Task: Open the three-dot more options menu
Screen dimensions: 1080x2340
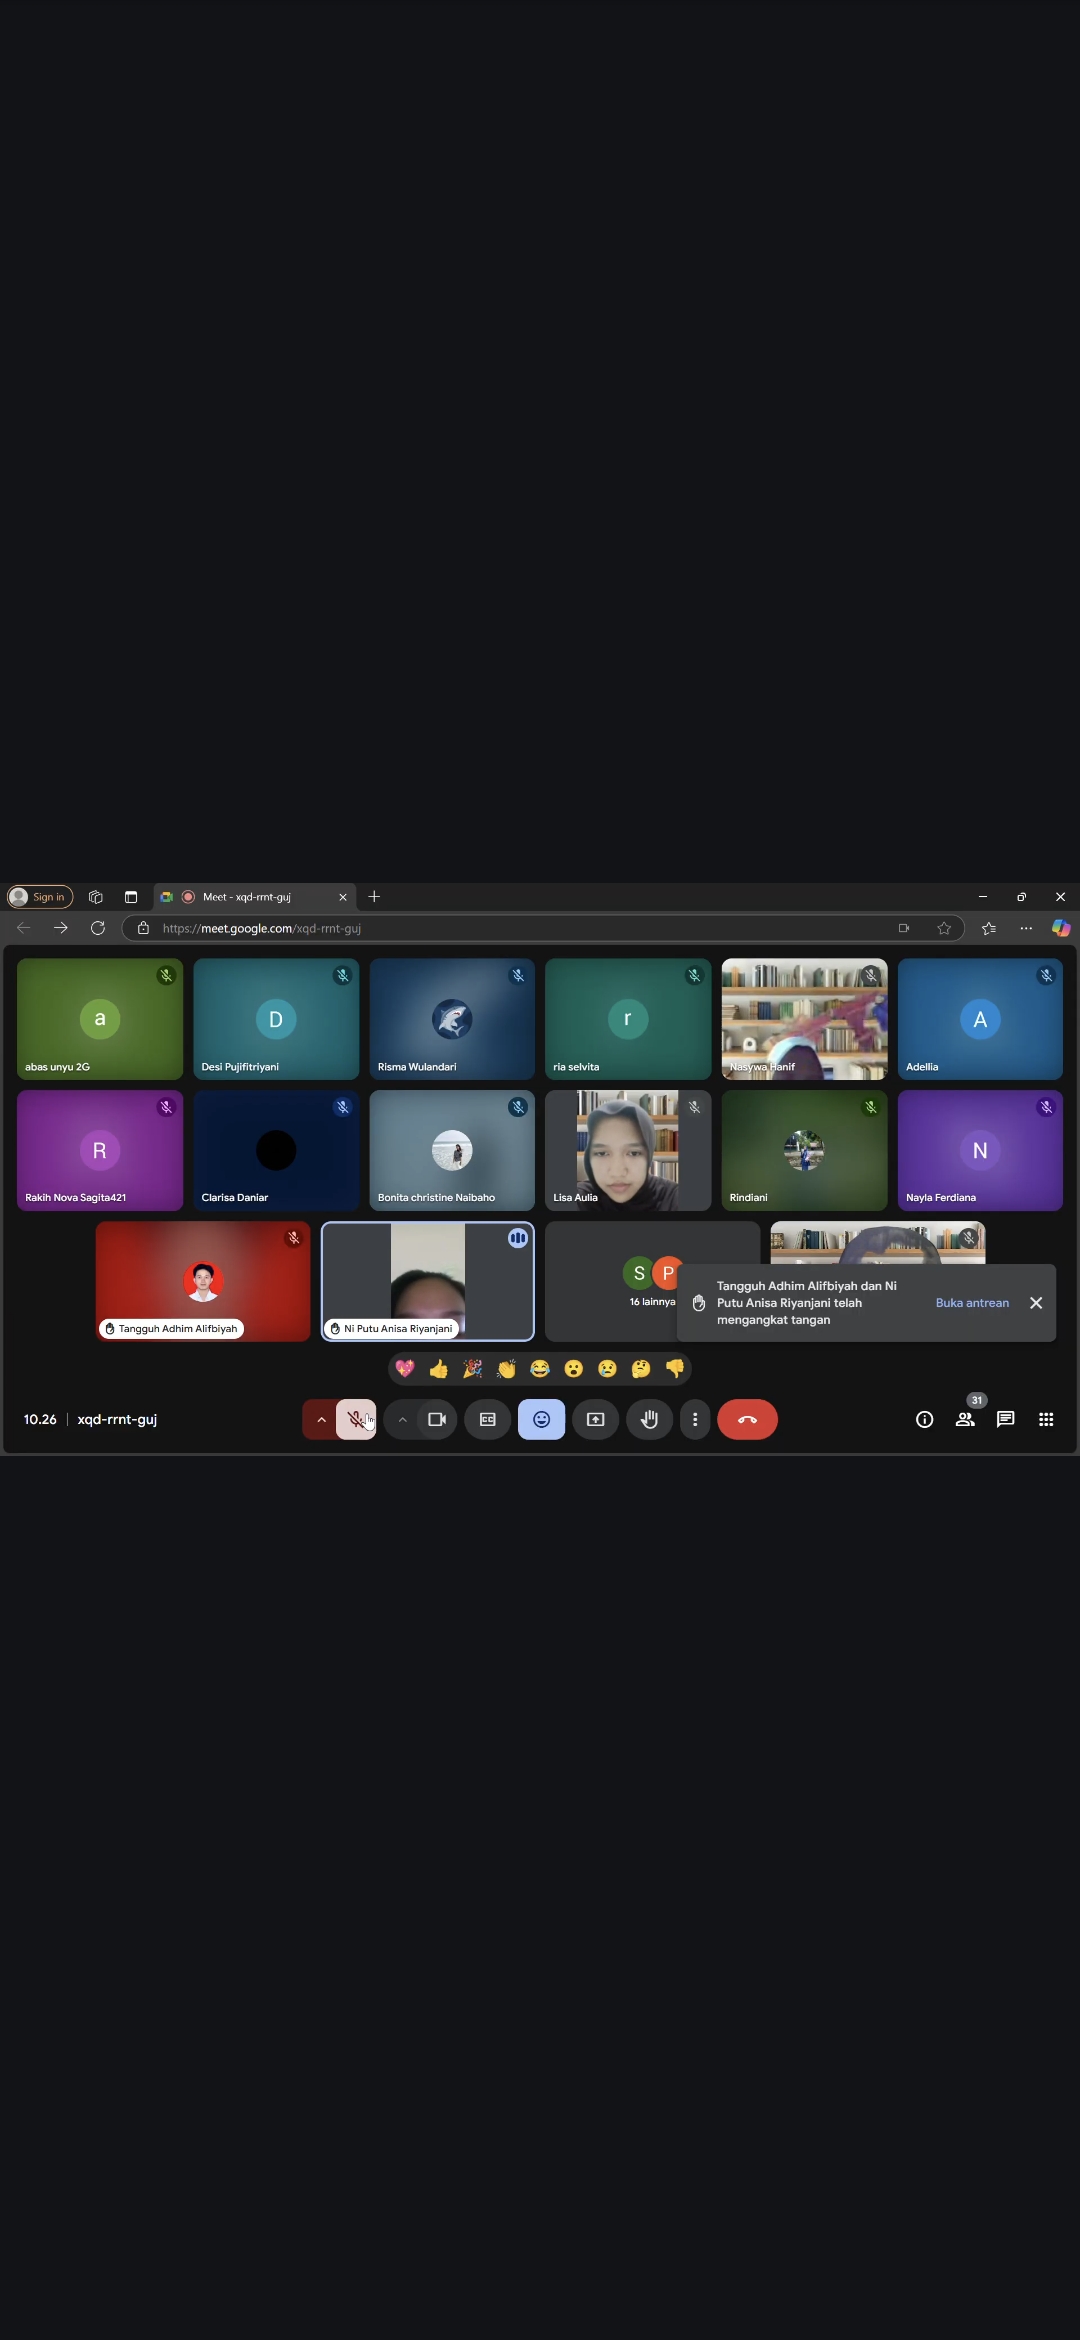Action: tap(695, 1419)
